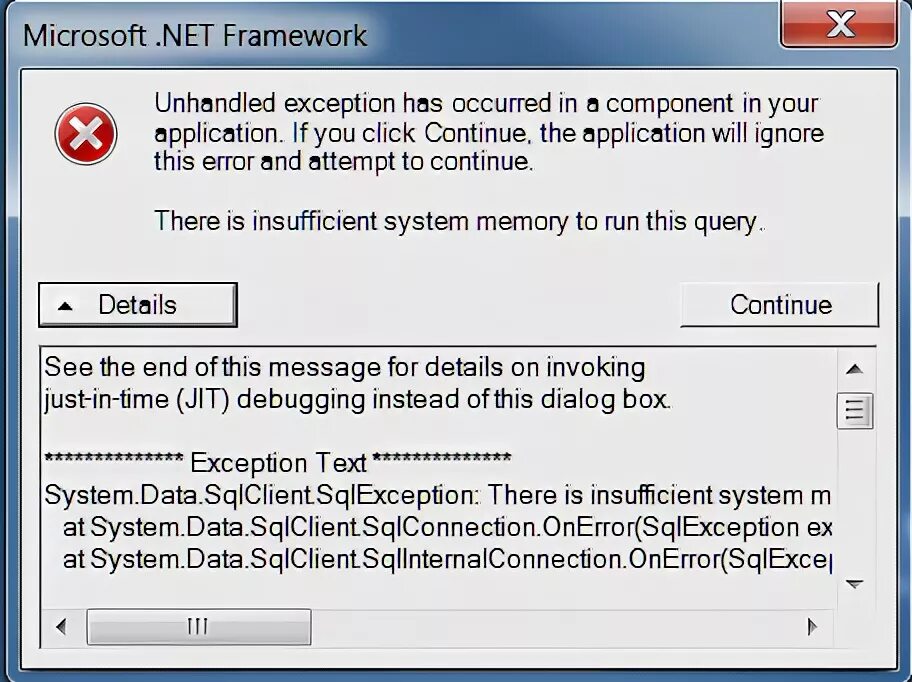Place the cursor on the Exception Text header line
The width and height of the screenshot is (912, 682).
pos(277,462)
